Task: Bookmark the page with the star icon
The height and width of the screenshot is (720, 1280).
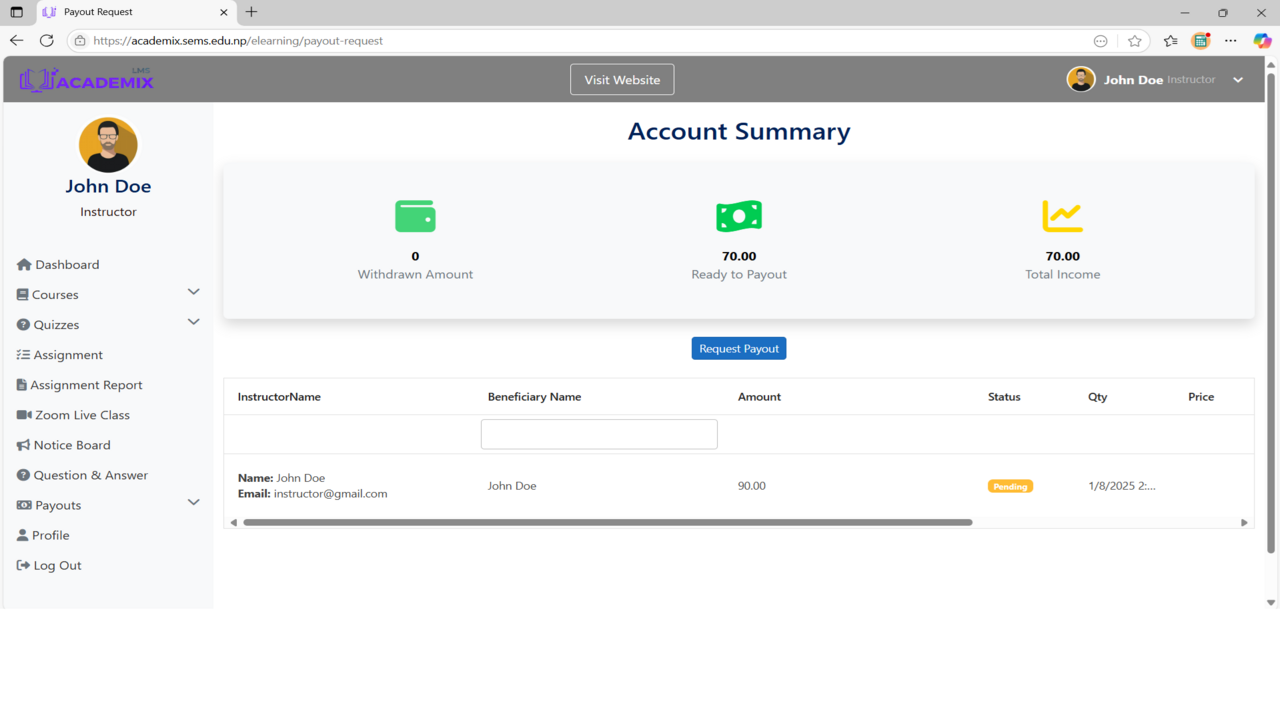Action: point(1135,41)
